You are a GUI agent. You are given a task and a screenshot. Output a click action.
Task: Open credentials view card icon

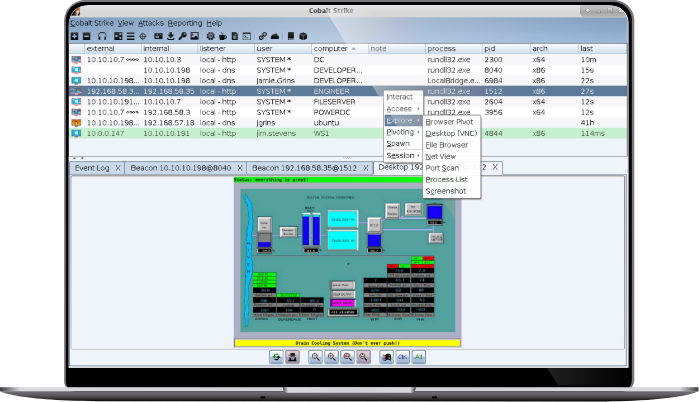pos(158,36)
